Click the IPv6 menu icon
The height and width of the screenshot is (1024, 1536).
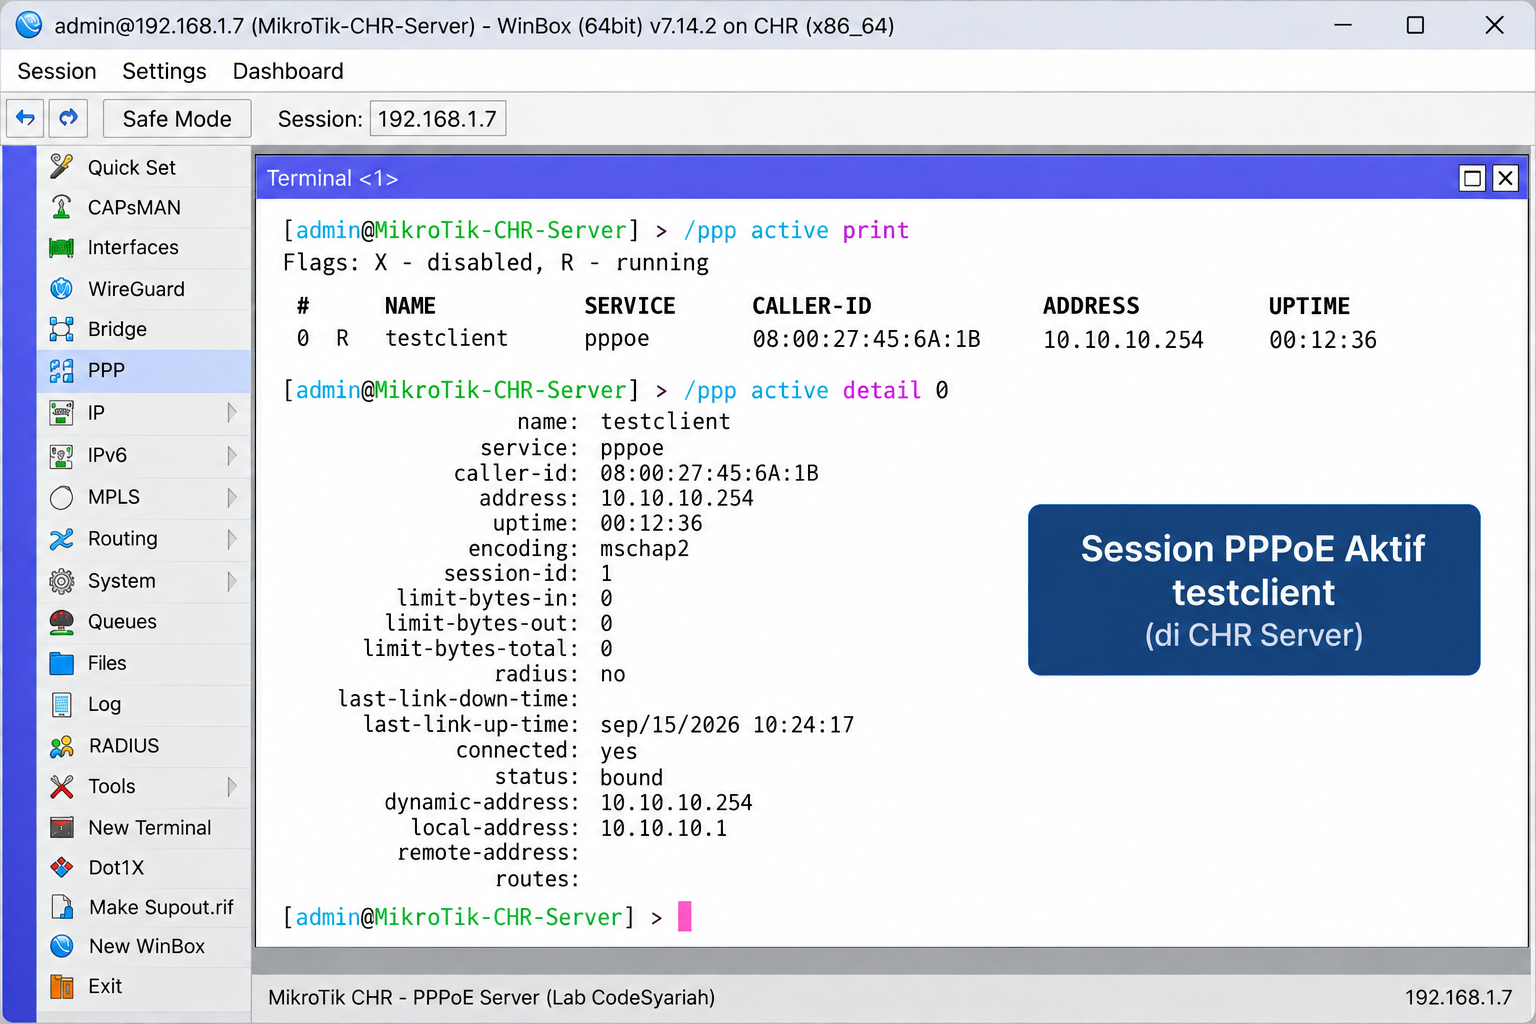[62, 455]
